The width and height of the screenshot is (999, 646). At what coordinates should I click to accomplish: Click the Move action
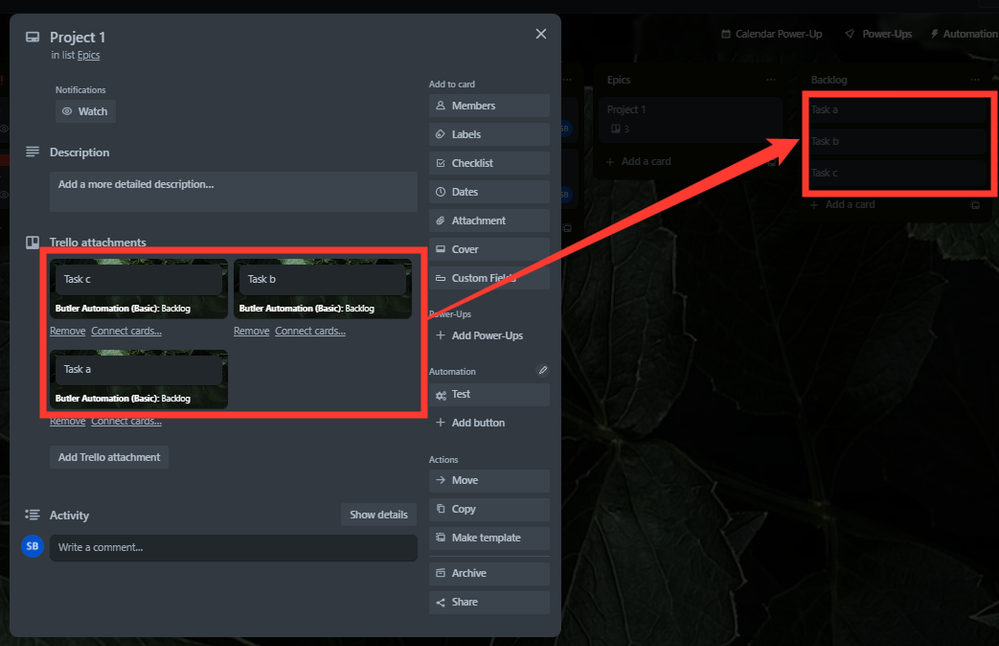(x=489, y=480)
